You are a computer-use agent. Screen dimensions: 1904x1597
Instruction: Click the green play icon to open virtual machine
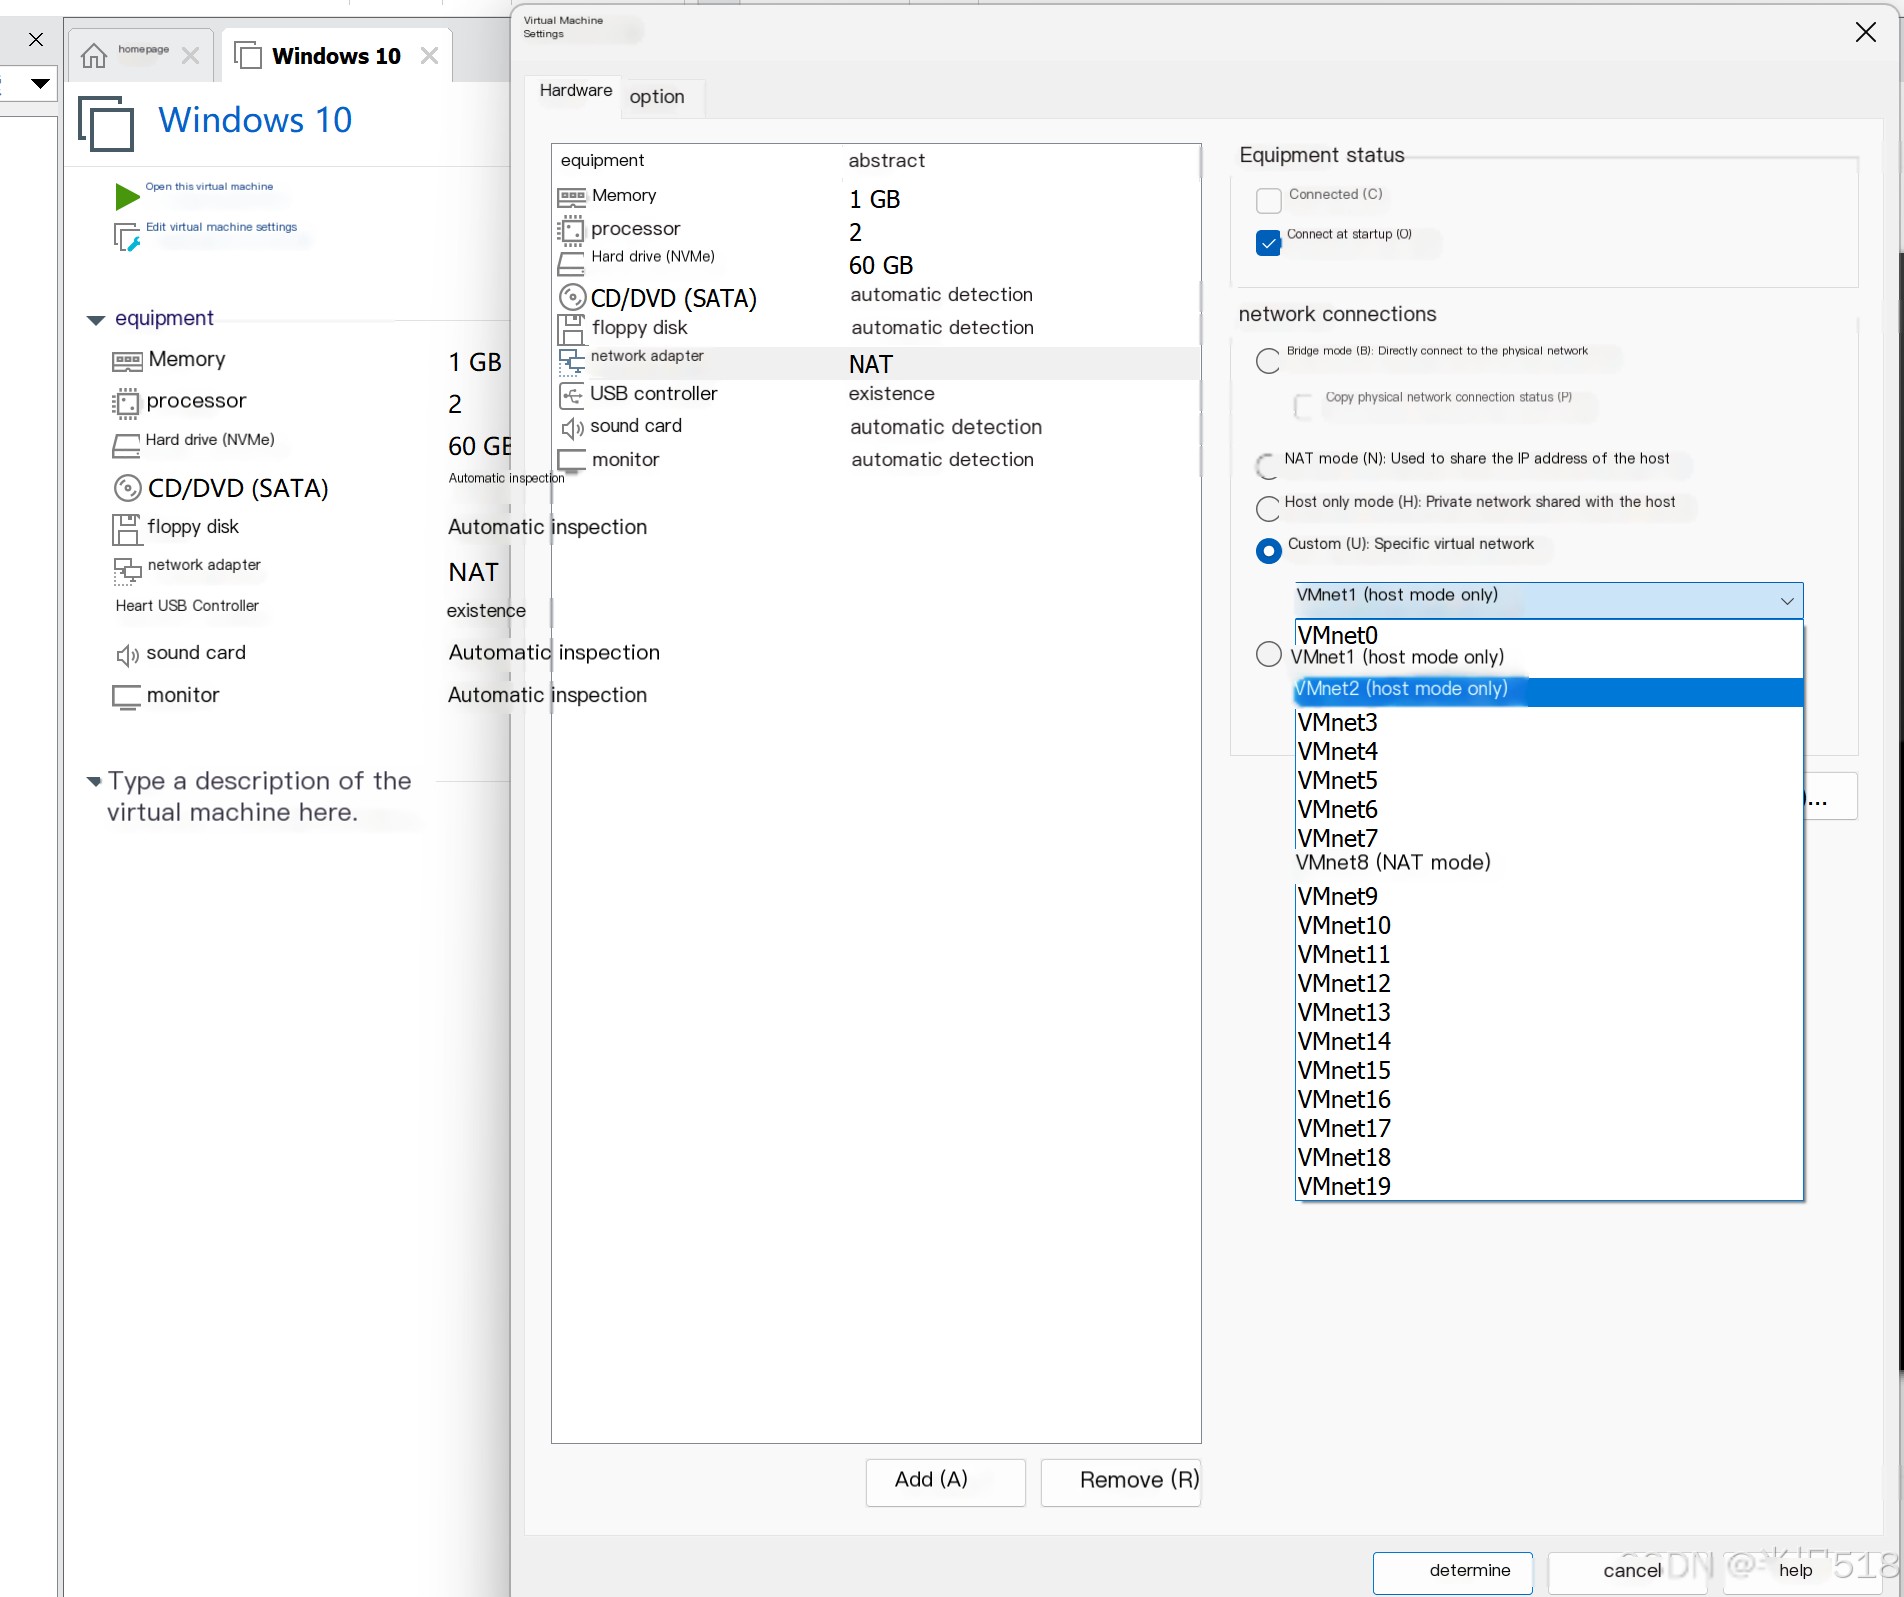click(127, 196)
